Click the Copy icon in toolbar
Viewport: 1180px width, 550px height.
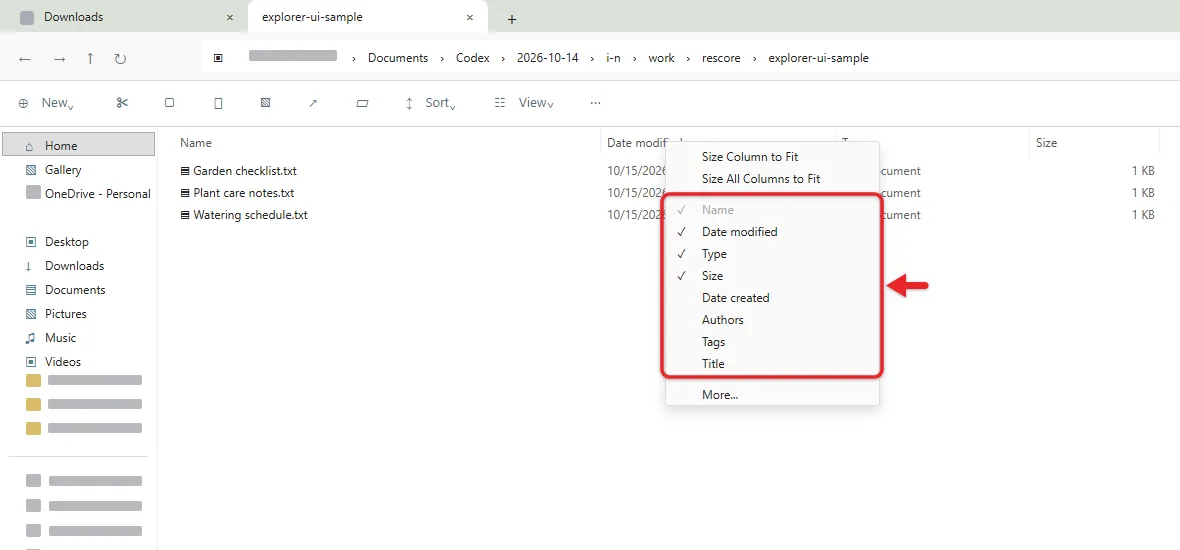click(x=169, y=103)
